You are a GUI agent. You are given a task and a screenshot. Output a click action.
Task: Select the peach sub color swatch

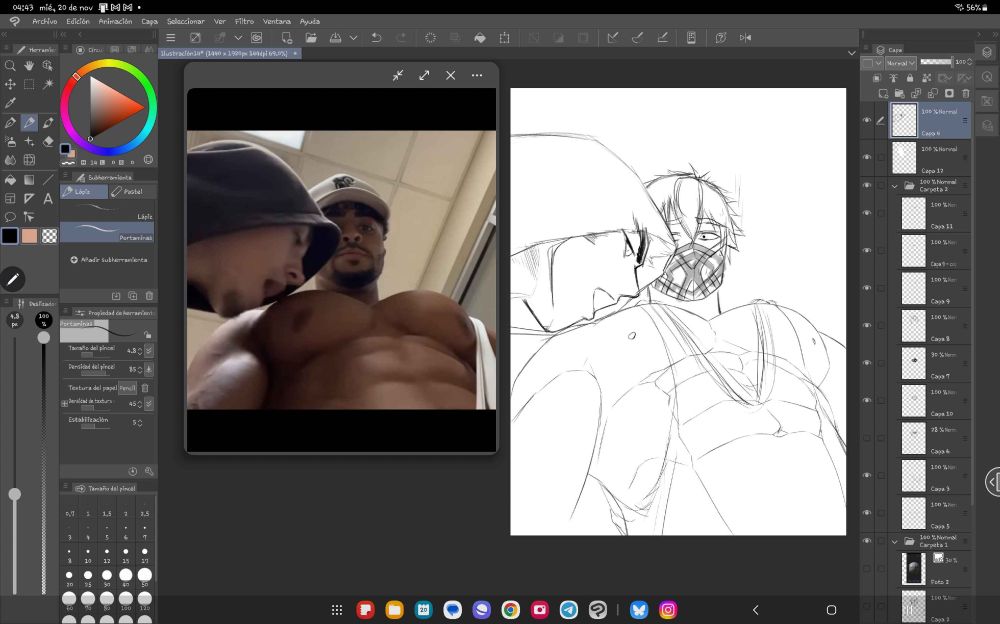click(29, 235)
